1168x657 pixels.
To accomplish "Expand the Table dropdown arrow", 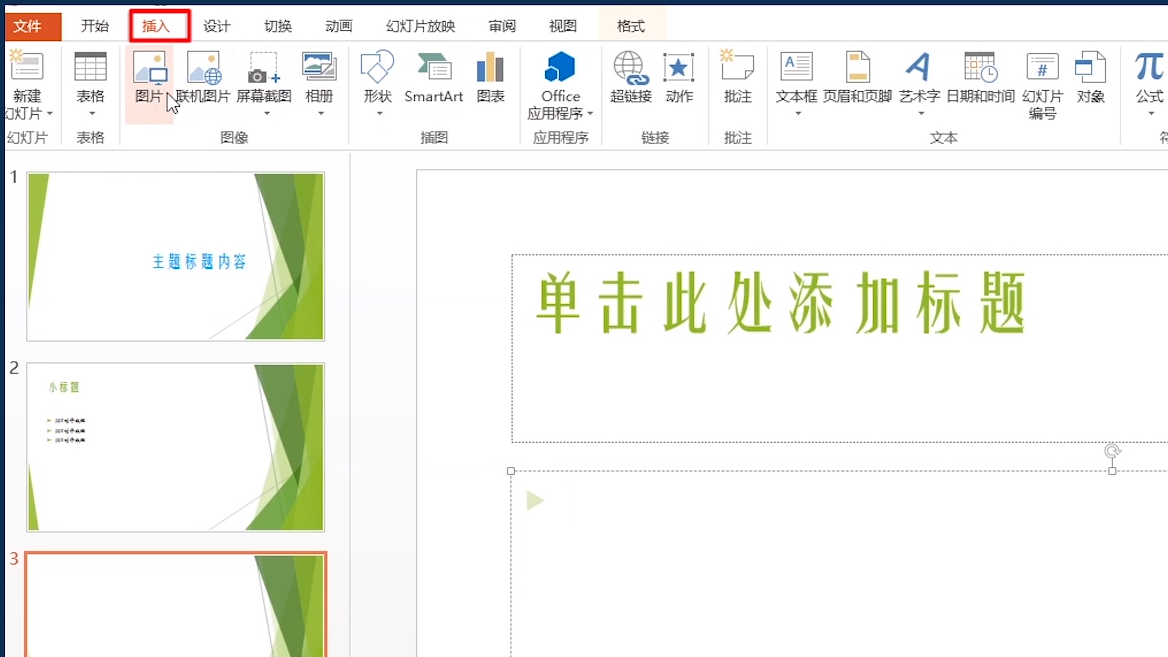I will pos(92,114).
